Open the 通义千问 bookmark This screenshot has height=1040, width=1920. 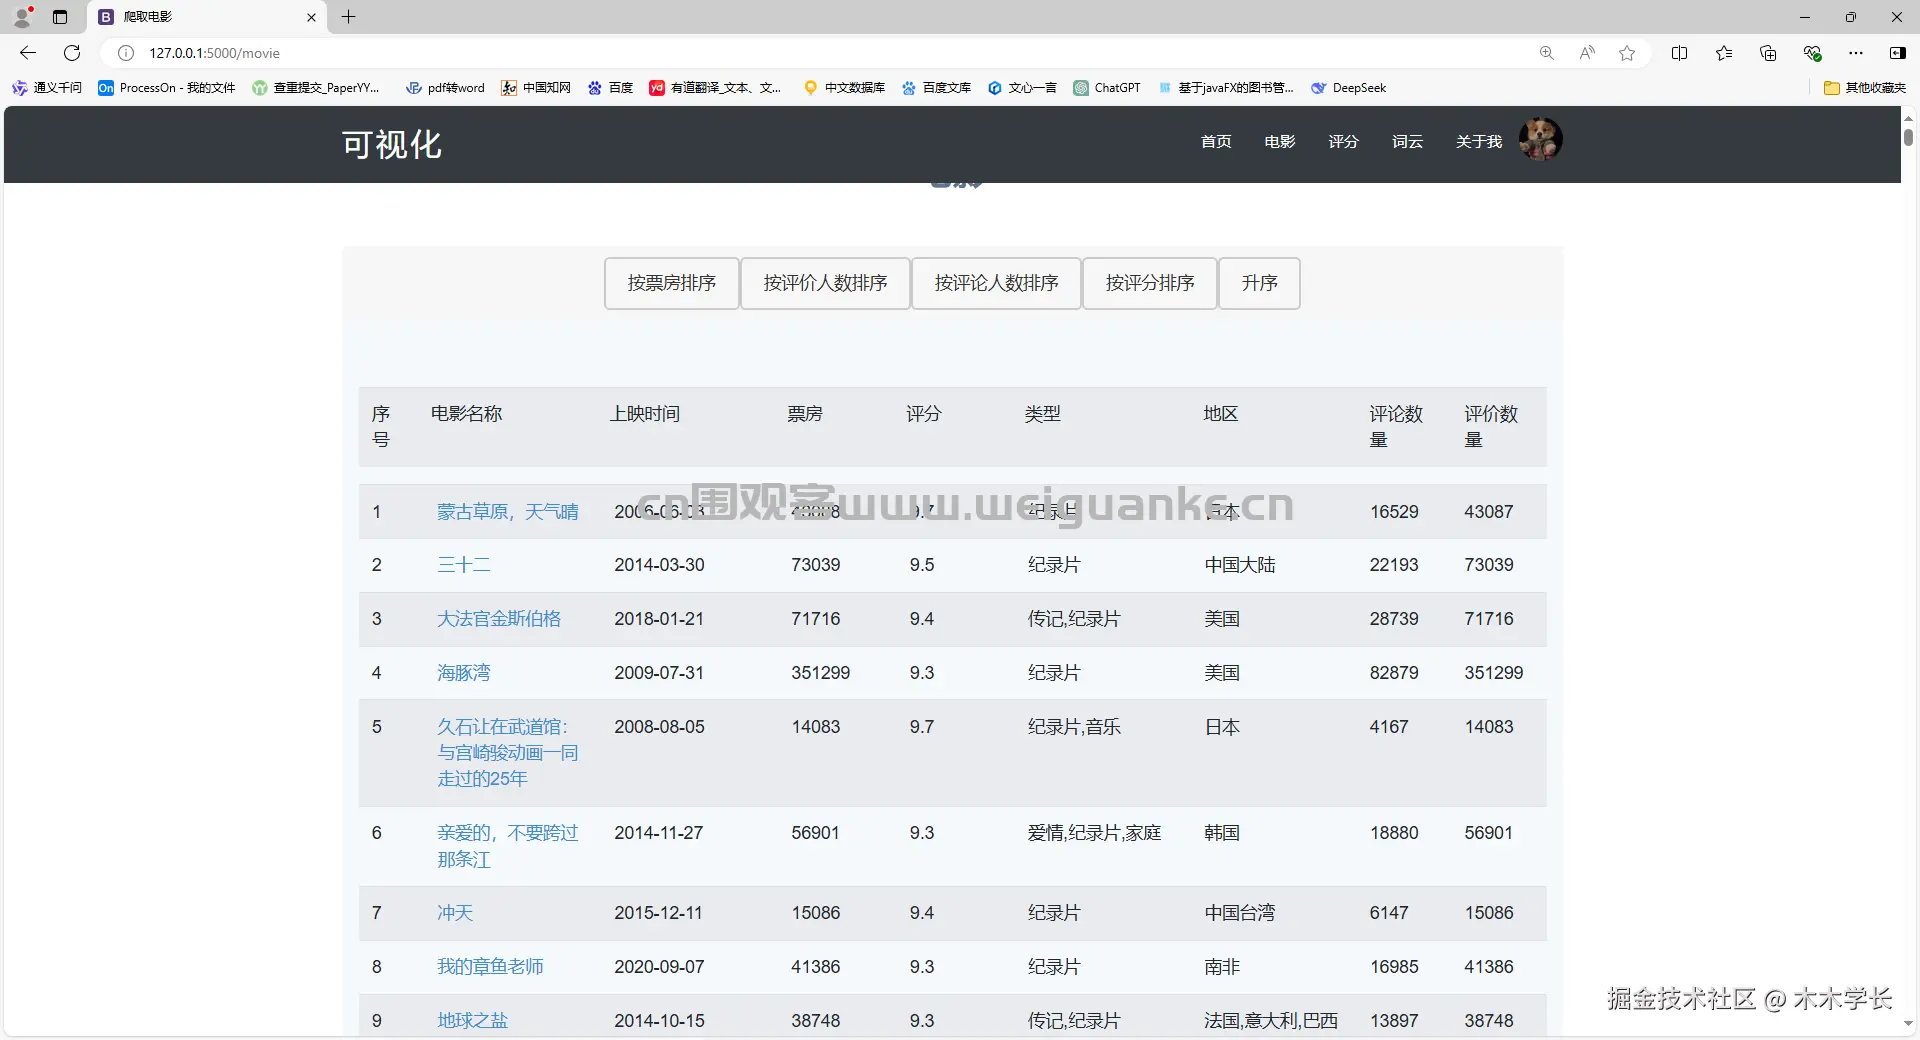pyautogui.click(x=47, y=88)
